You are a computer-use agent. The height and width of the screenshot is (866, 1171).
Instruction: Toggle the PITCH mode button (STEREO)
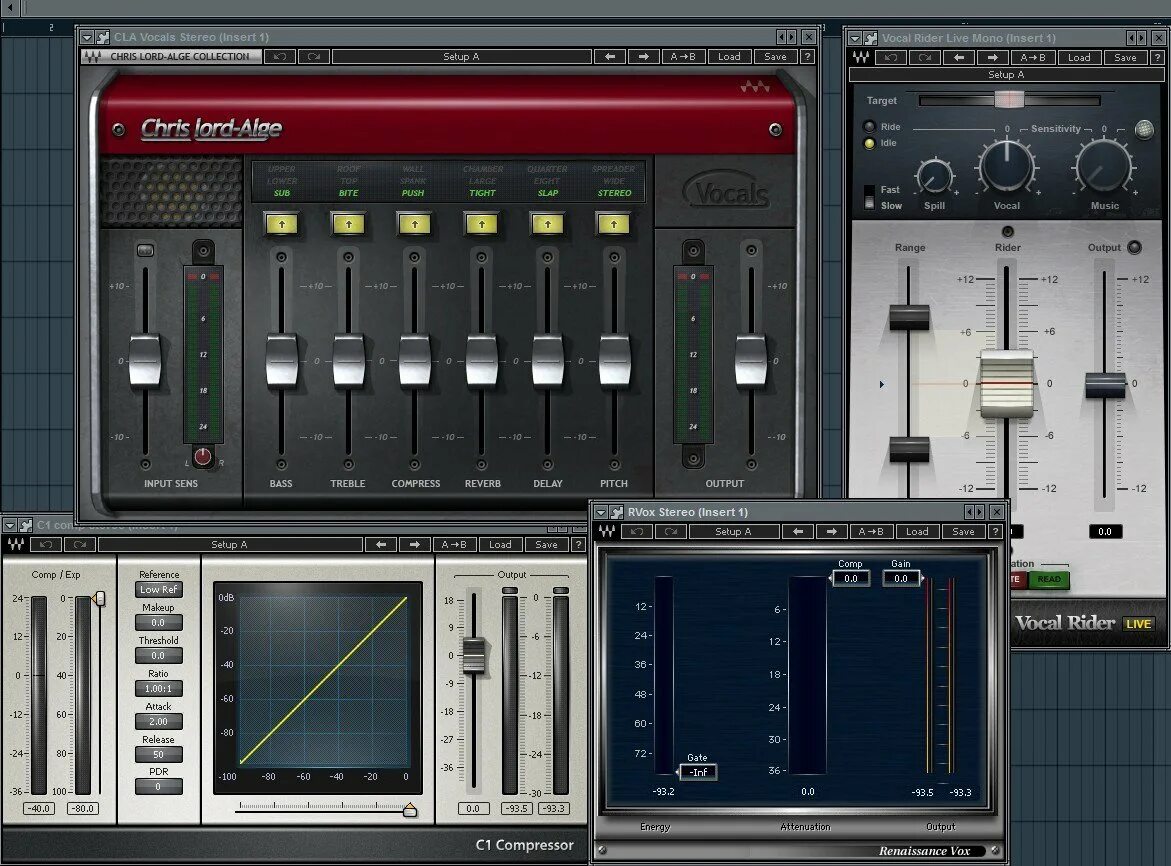pos(614,224)
